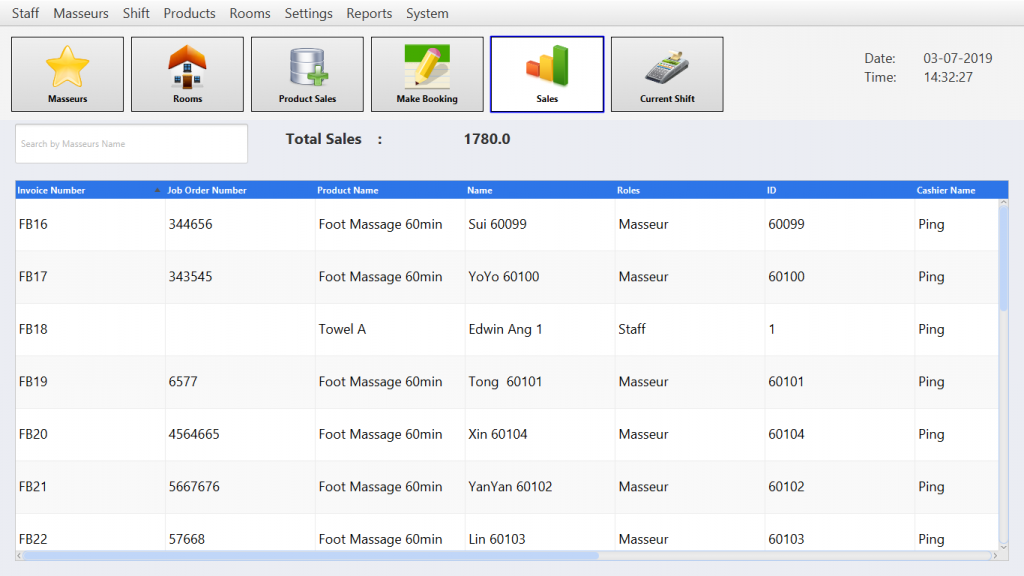Viewport: 1024px width, 576px height.
Task: Open the Products menu
Action: click(x=189, y=13)
